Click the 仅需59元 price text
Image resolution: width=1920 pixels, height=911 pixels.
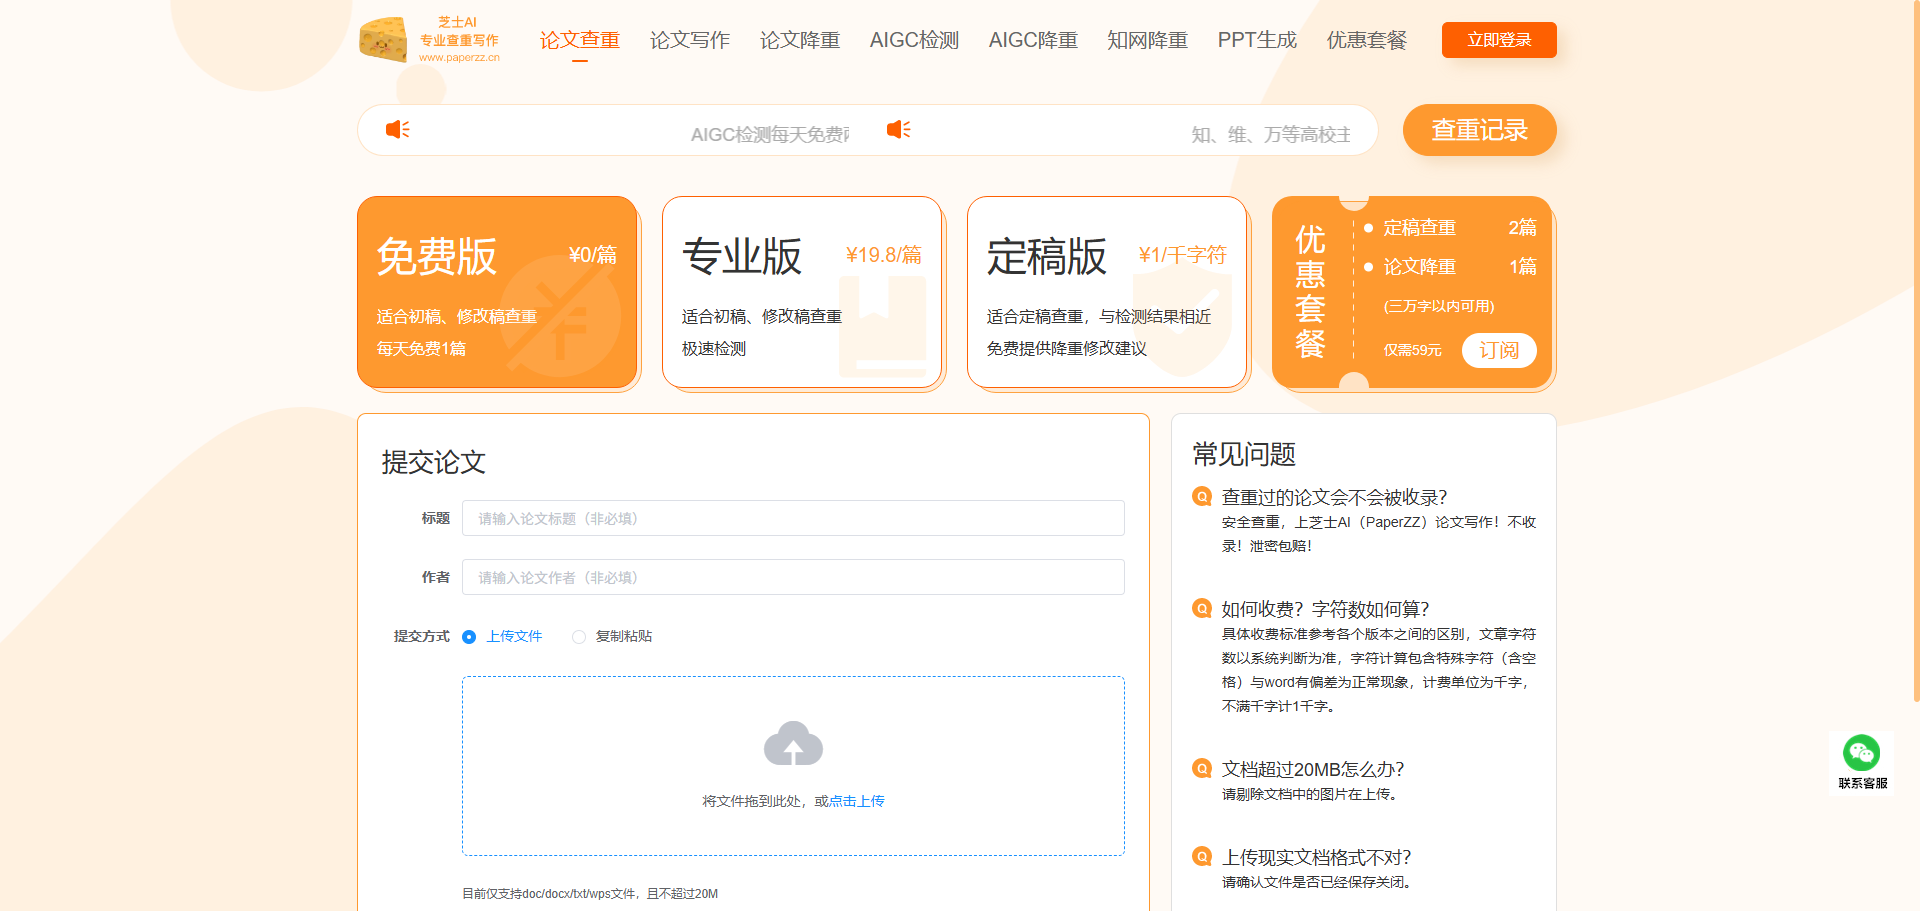(x=1412, y=350)
